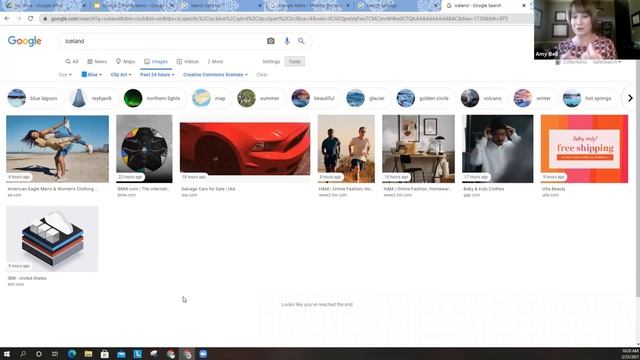Open the Collections link
640x360 pixels.
coord(571,62)
